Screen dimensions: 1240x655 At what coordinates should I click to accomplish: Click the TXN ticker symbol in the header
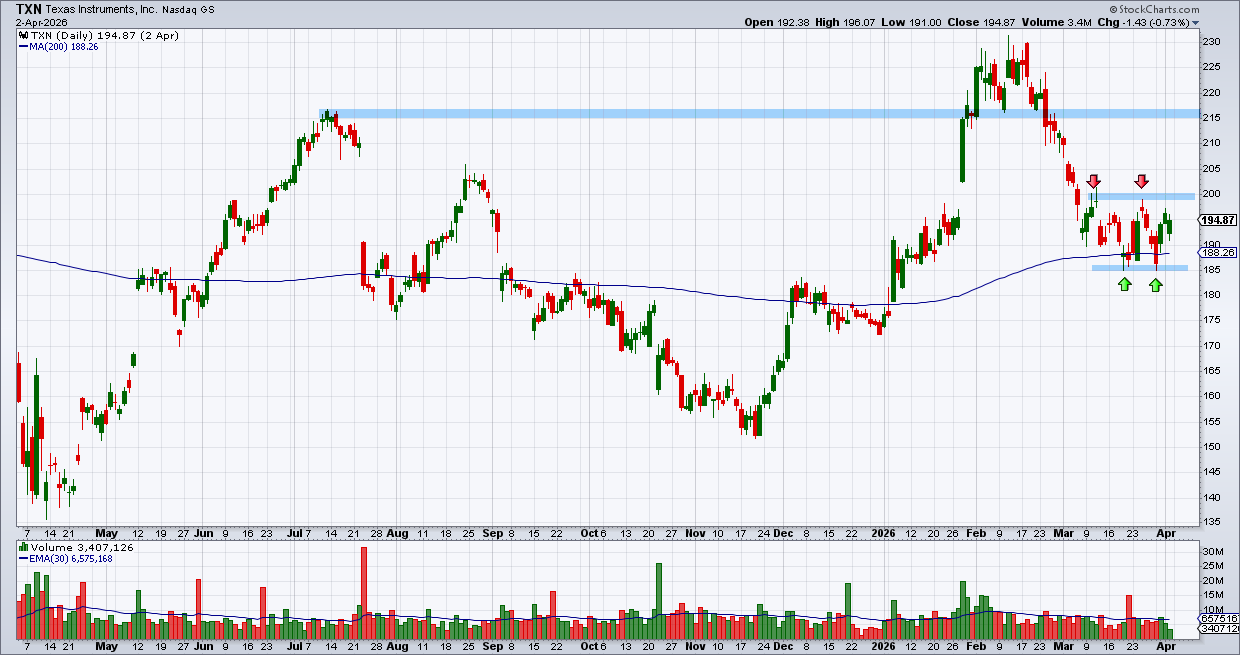[30, 8]
